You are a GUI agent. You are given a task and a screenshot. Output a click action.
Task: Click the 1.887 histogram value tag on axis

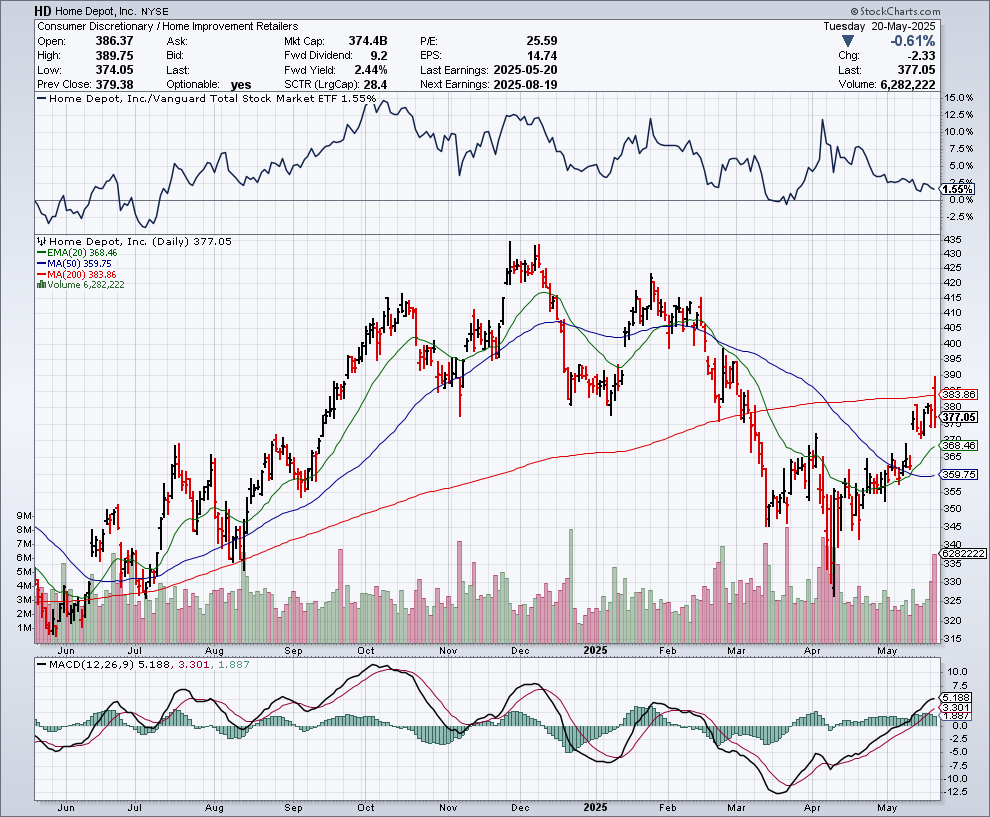tap(957, 716)
